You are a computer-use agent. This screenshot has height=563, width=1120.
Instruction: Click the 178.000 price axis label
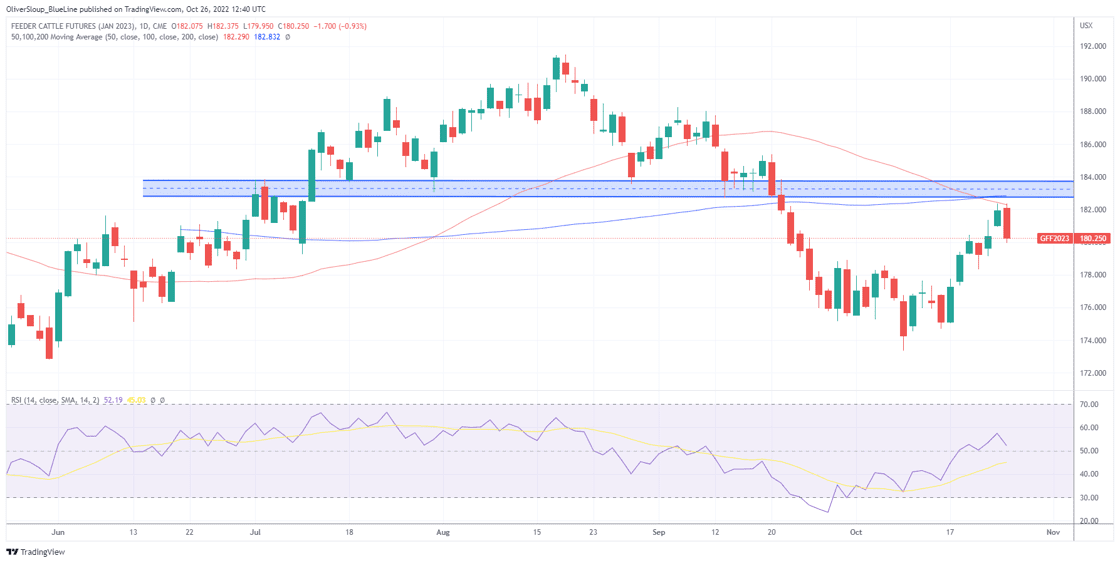point(1091,275)
